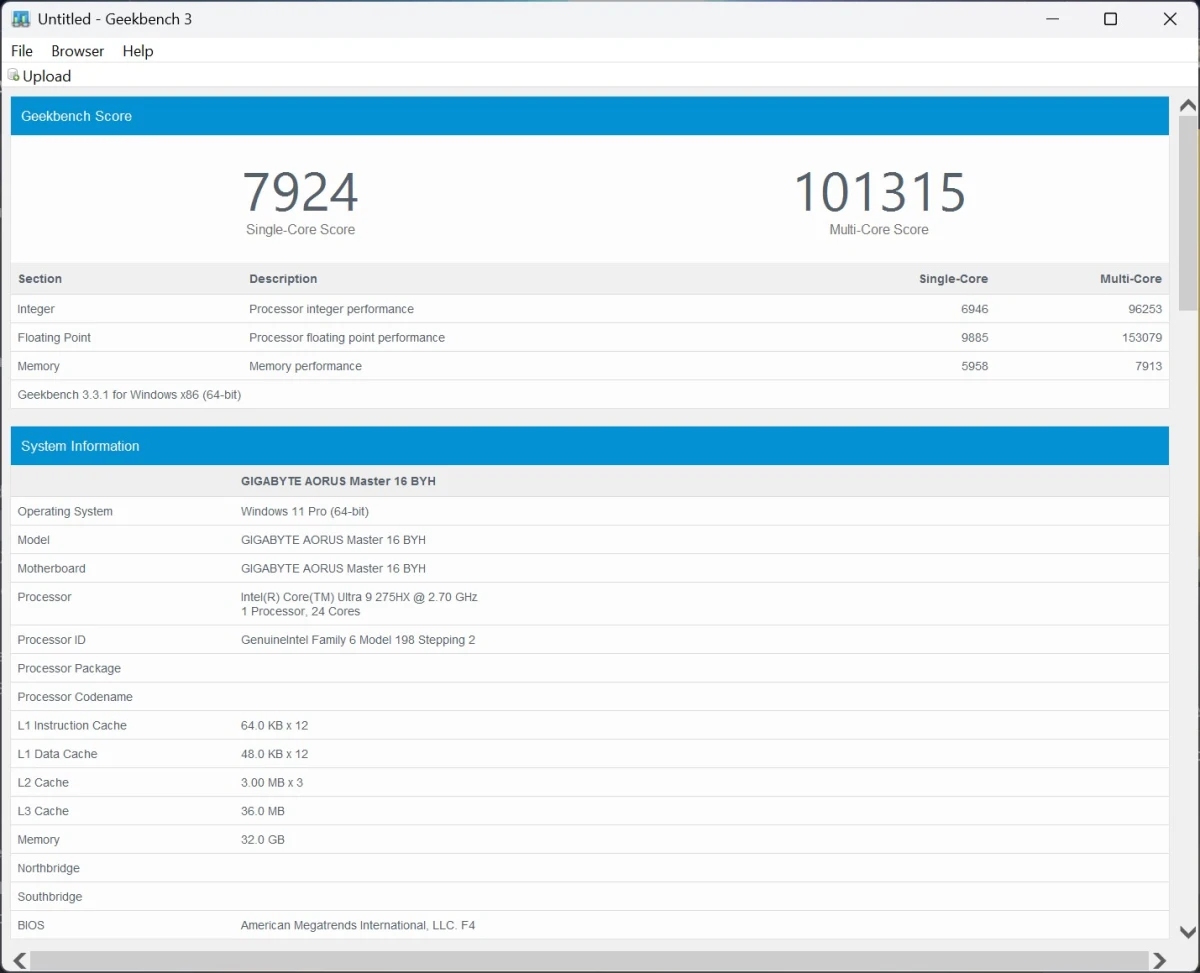Click the "Processor Package" label
1200x973 pixels.
coord(69,669)
